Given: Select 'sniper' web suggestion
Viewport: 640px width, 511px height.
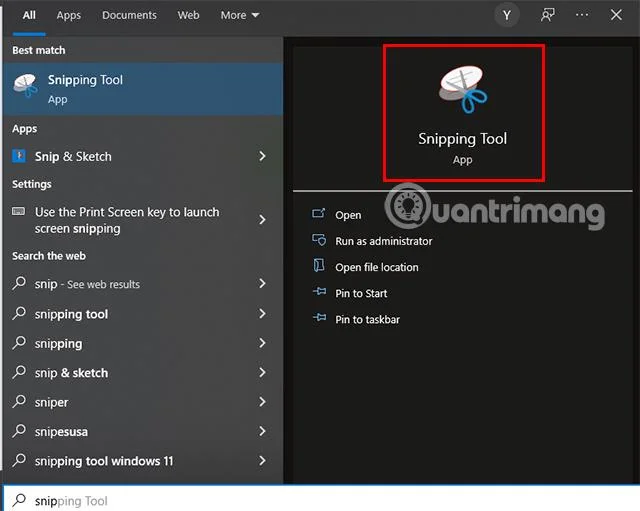Looking at the screenshot, I should point(143,402).
